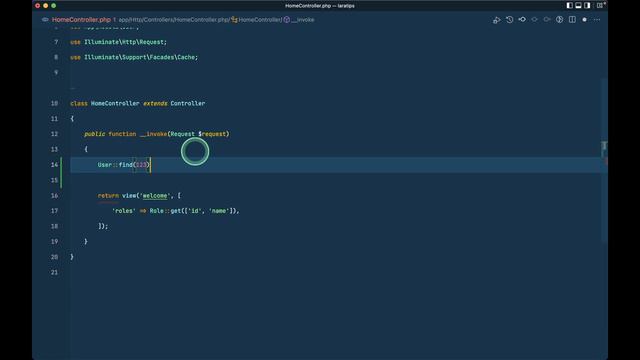Click the HomeController class name on line 10

click(x=115, y=103)
